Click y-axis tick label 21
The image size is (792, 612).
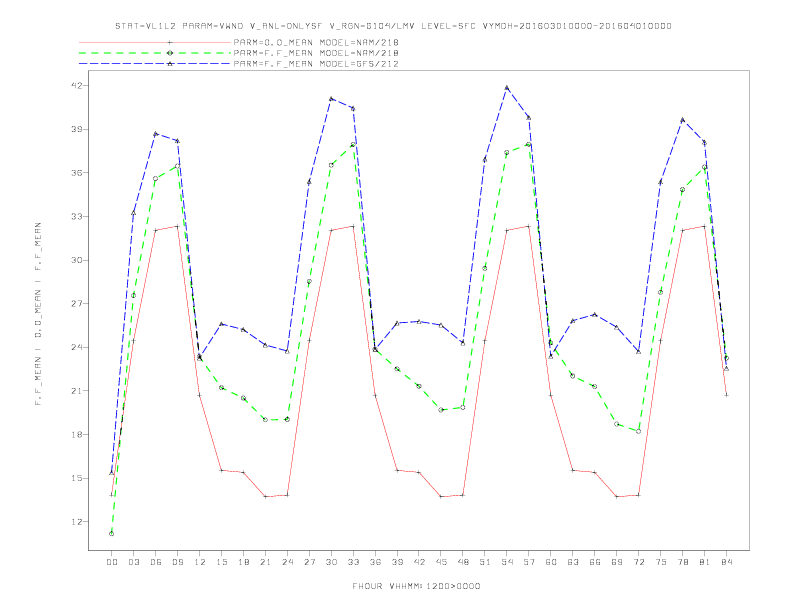pyautogui.click(x=76, y=391)
